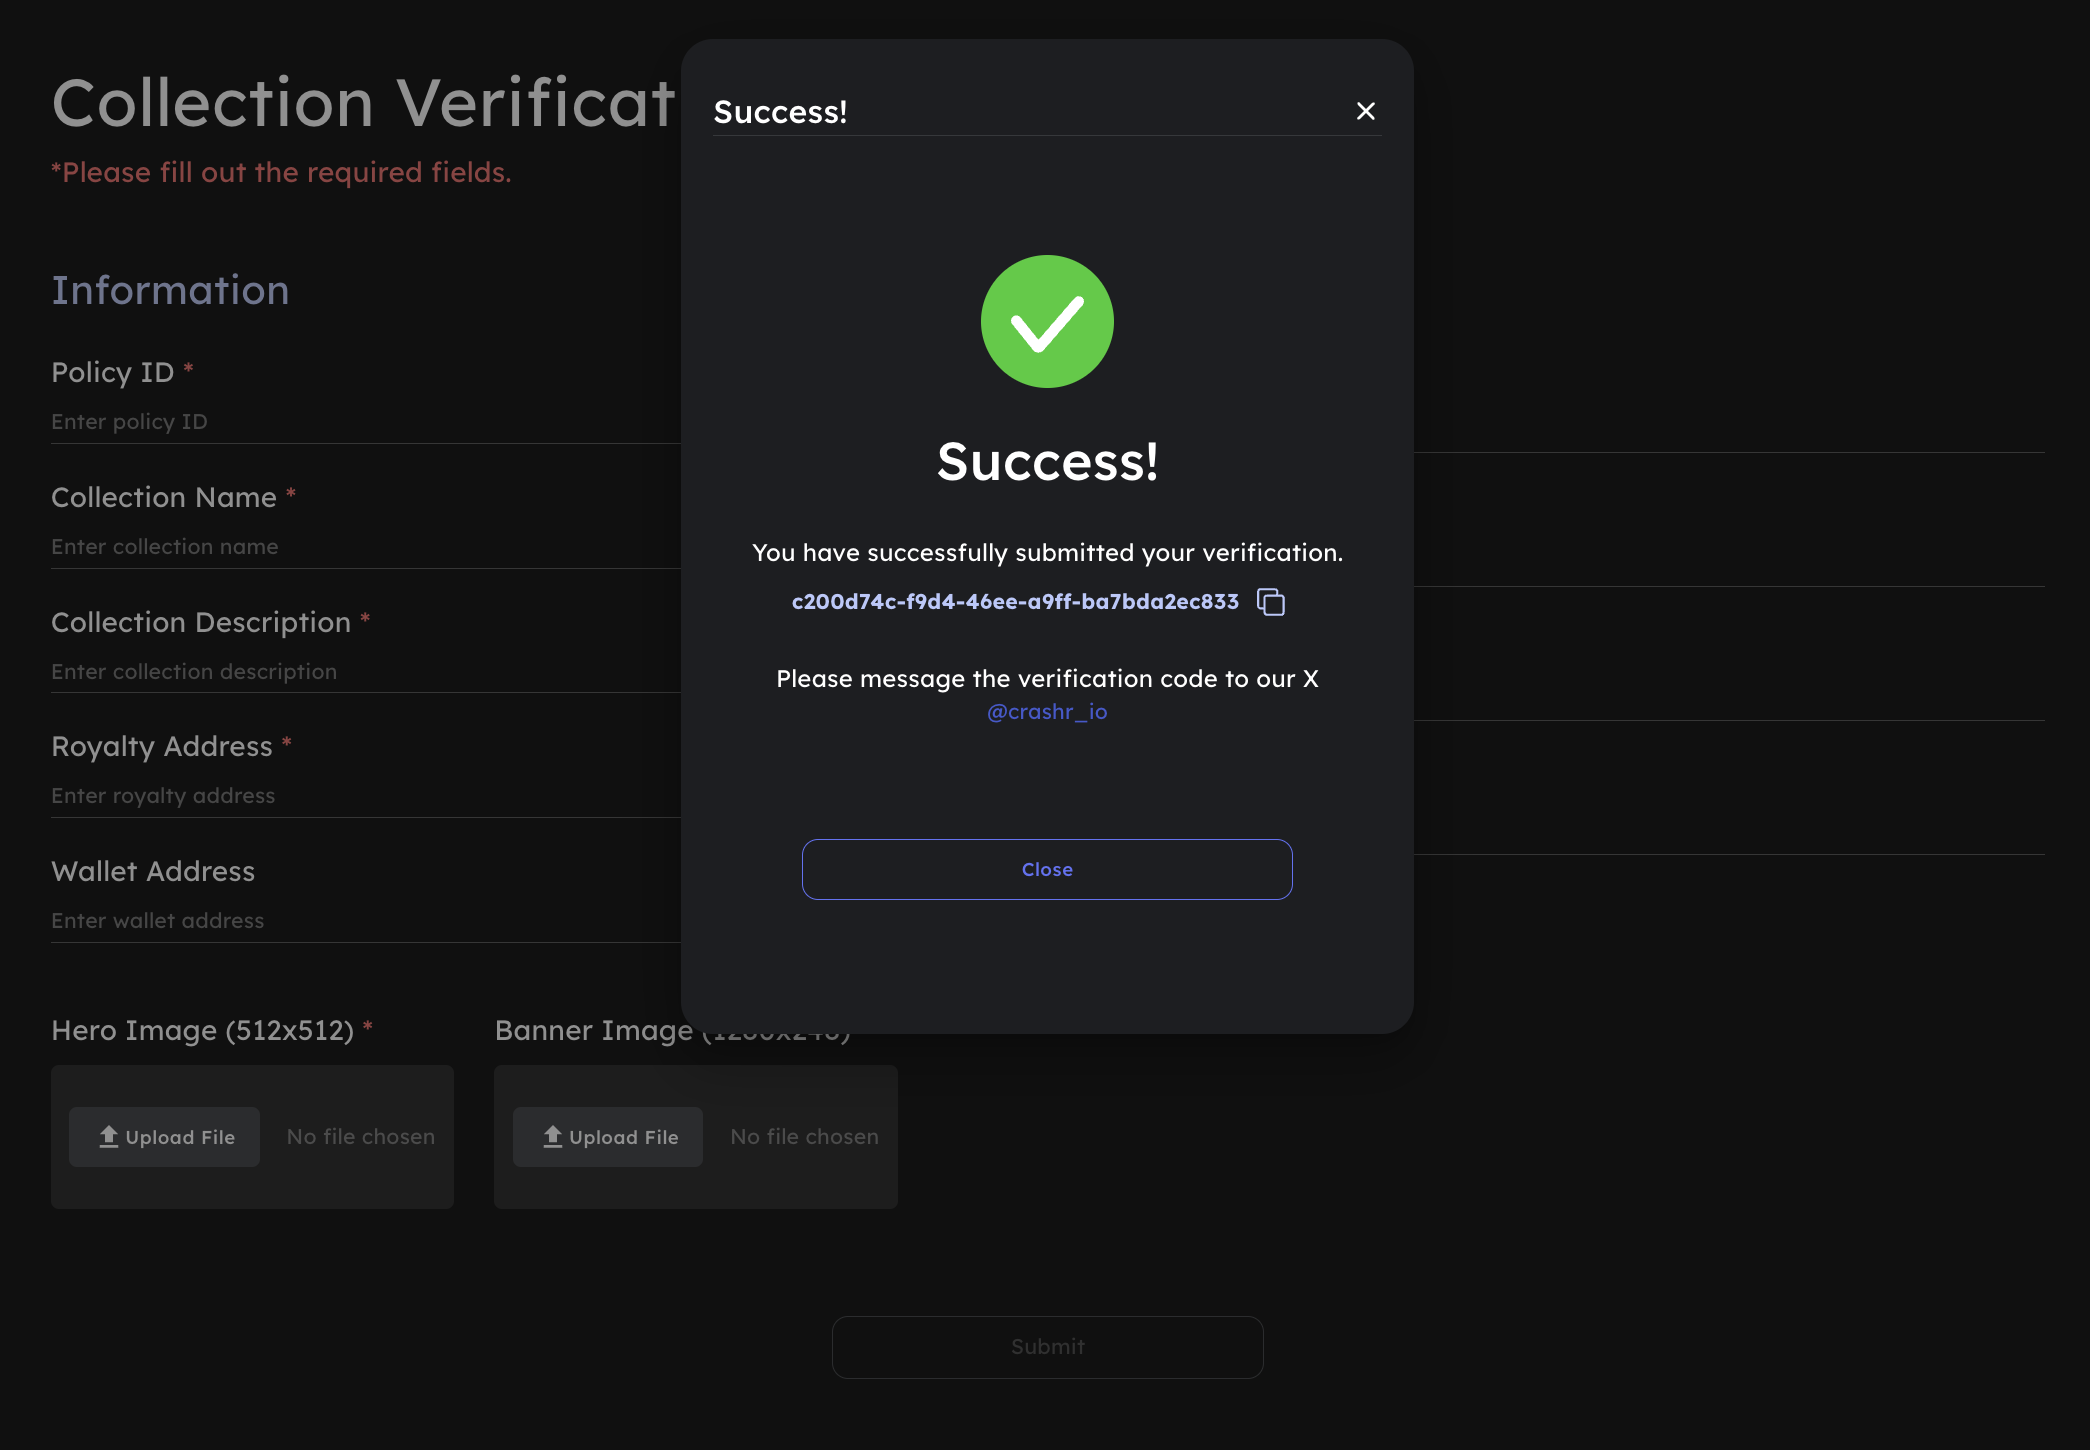Click the Policy ID input field
Viewport: 2090px width, 1450px height.
[x=366, y=422]
